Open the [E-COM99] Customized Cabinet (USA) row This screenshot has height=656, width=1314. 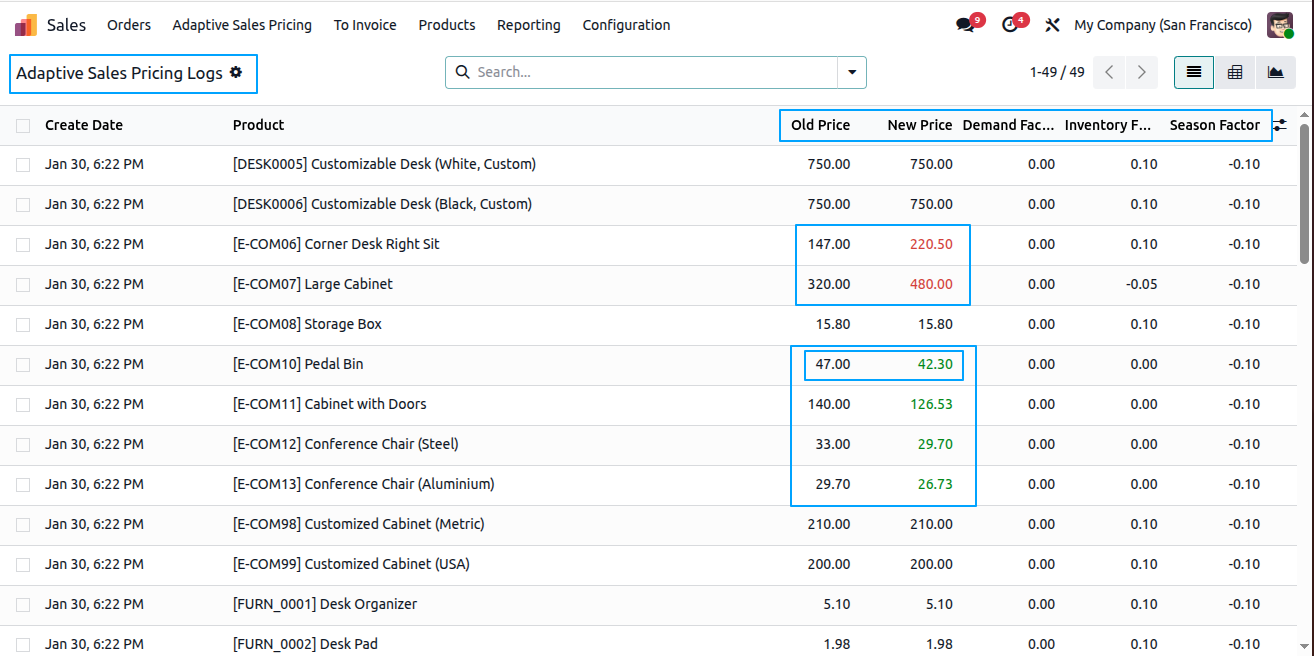tap(351, 564)
